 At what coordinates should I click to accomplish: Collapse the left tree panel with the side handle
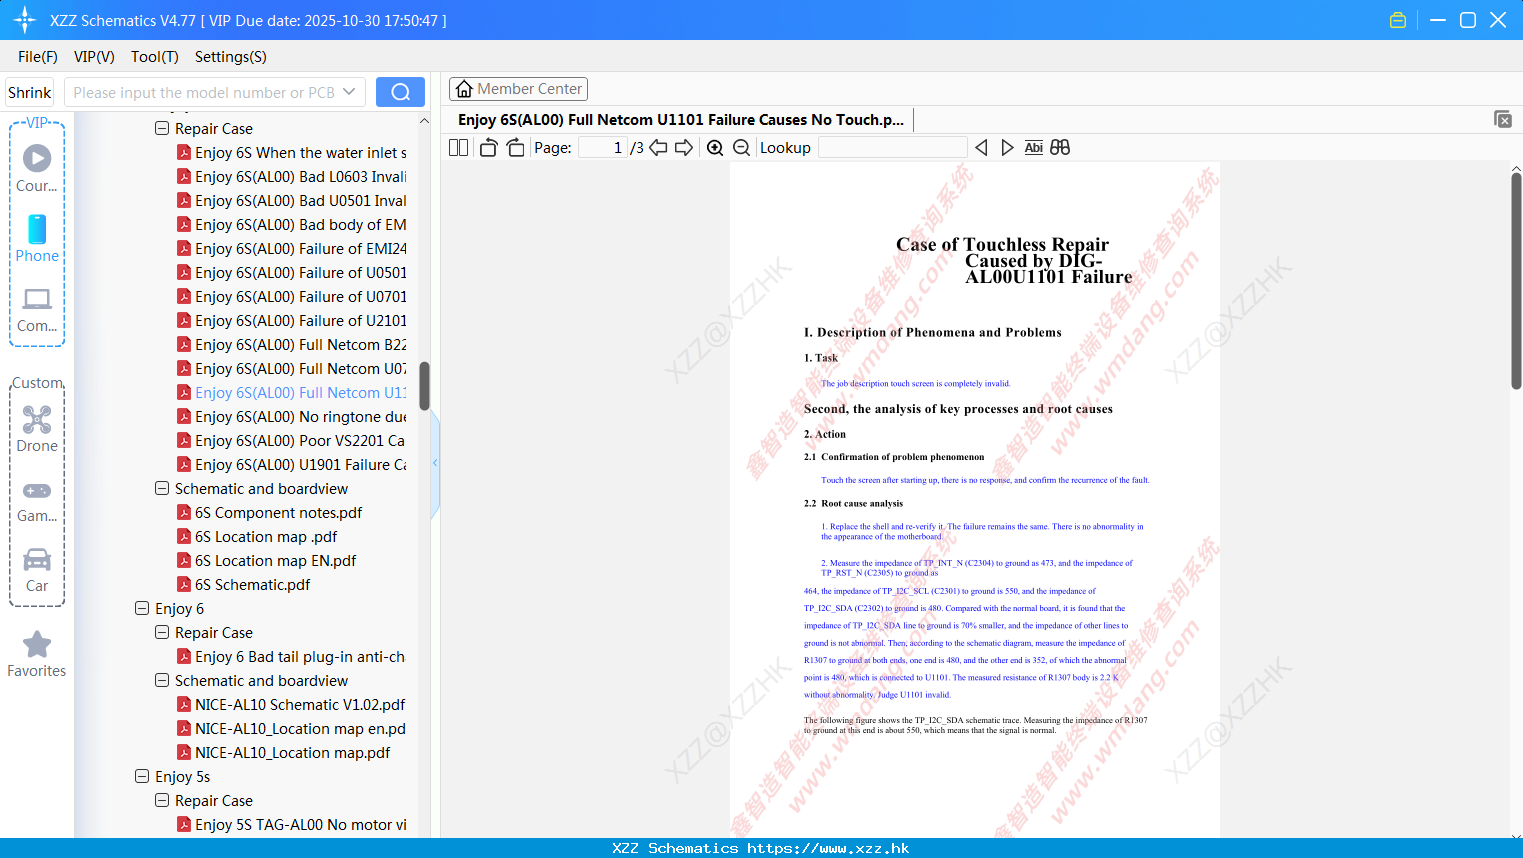[x=435, y=463]
